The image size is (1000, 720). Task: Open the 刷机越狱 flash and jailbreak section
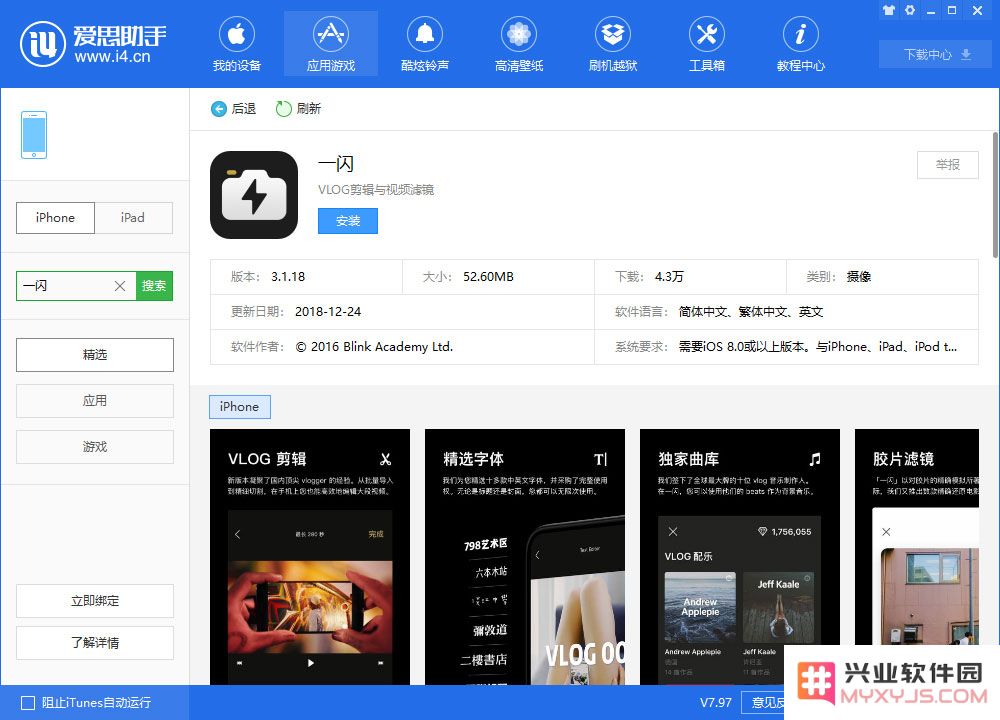[x=613, y=43]
